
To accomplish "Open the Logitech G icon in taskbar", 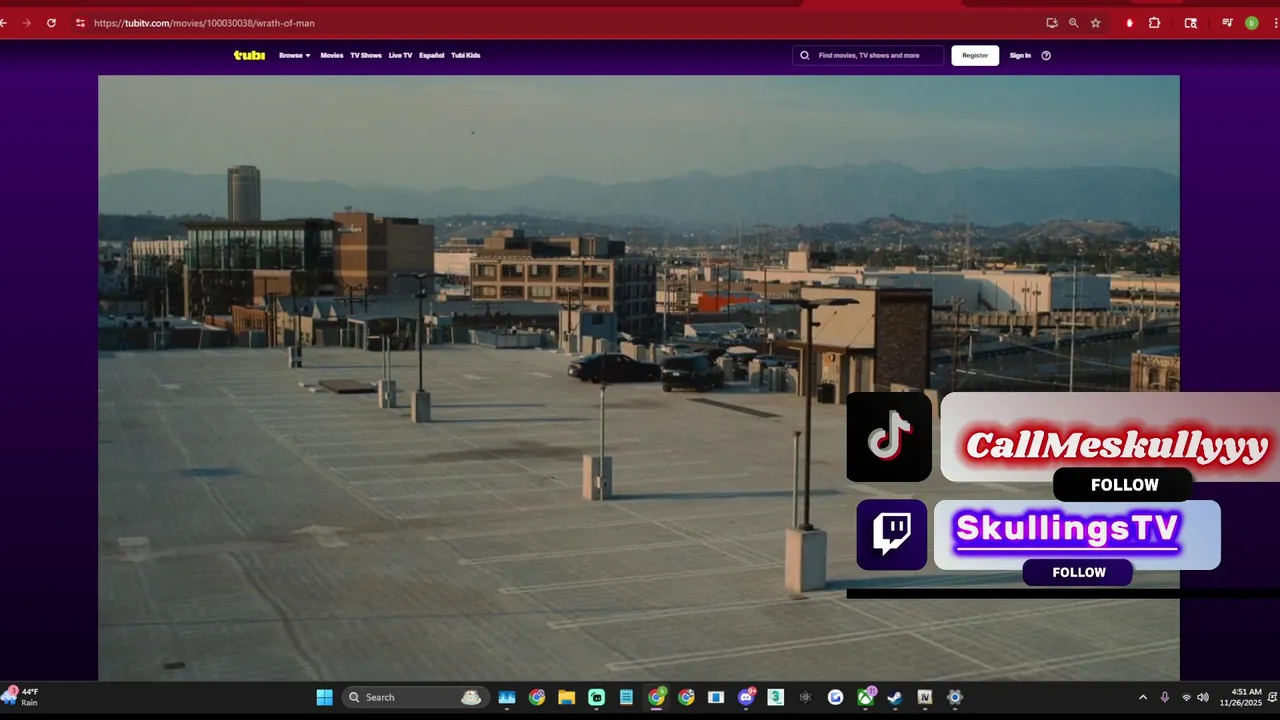I will (x=835, y=697).
